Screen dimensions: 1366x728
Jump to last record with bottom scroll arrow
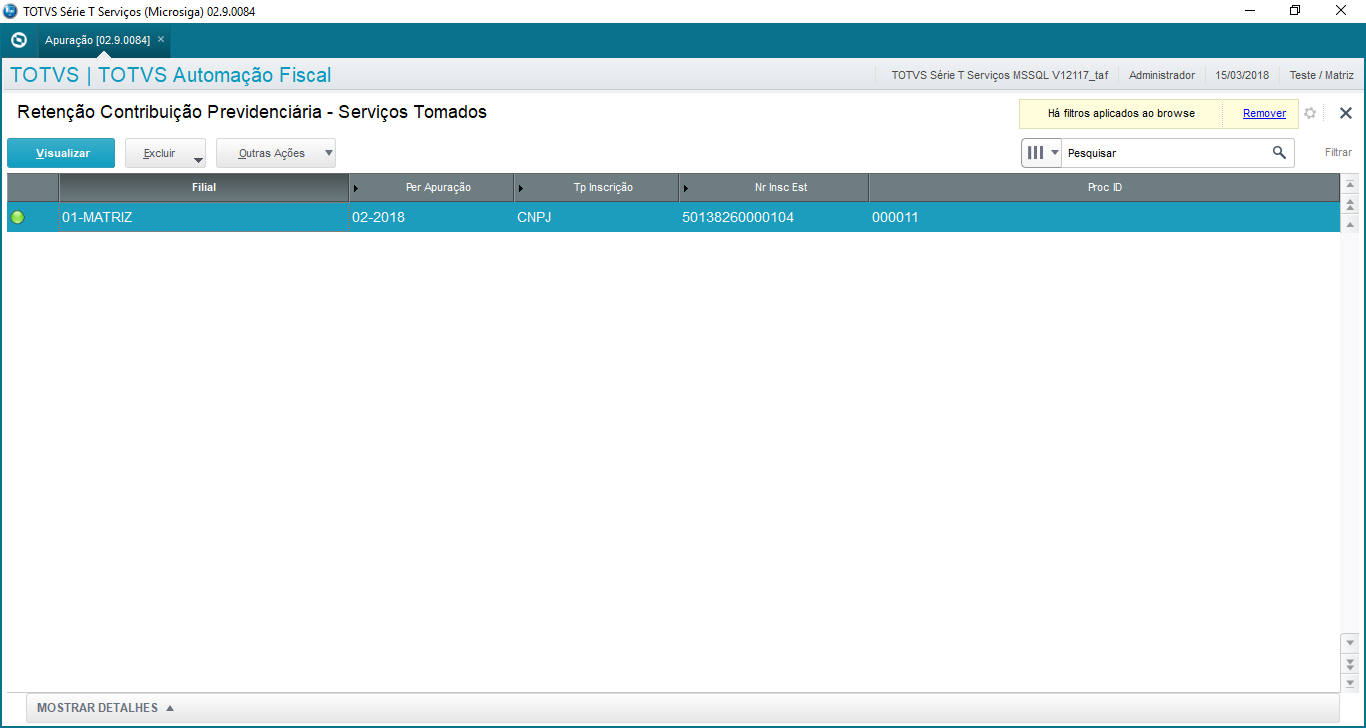click(x=1350, y=682)
